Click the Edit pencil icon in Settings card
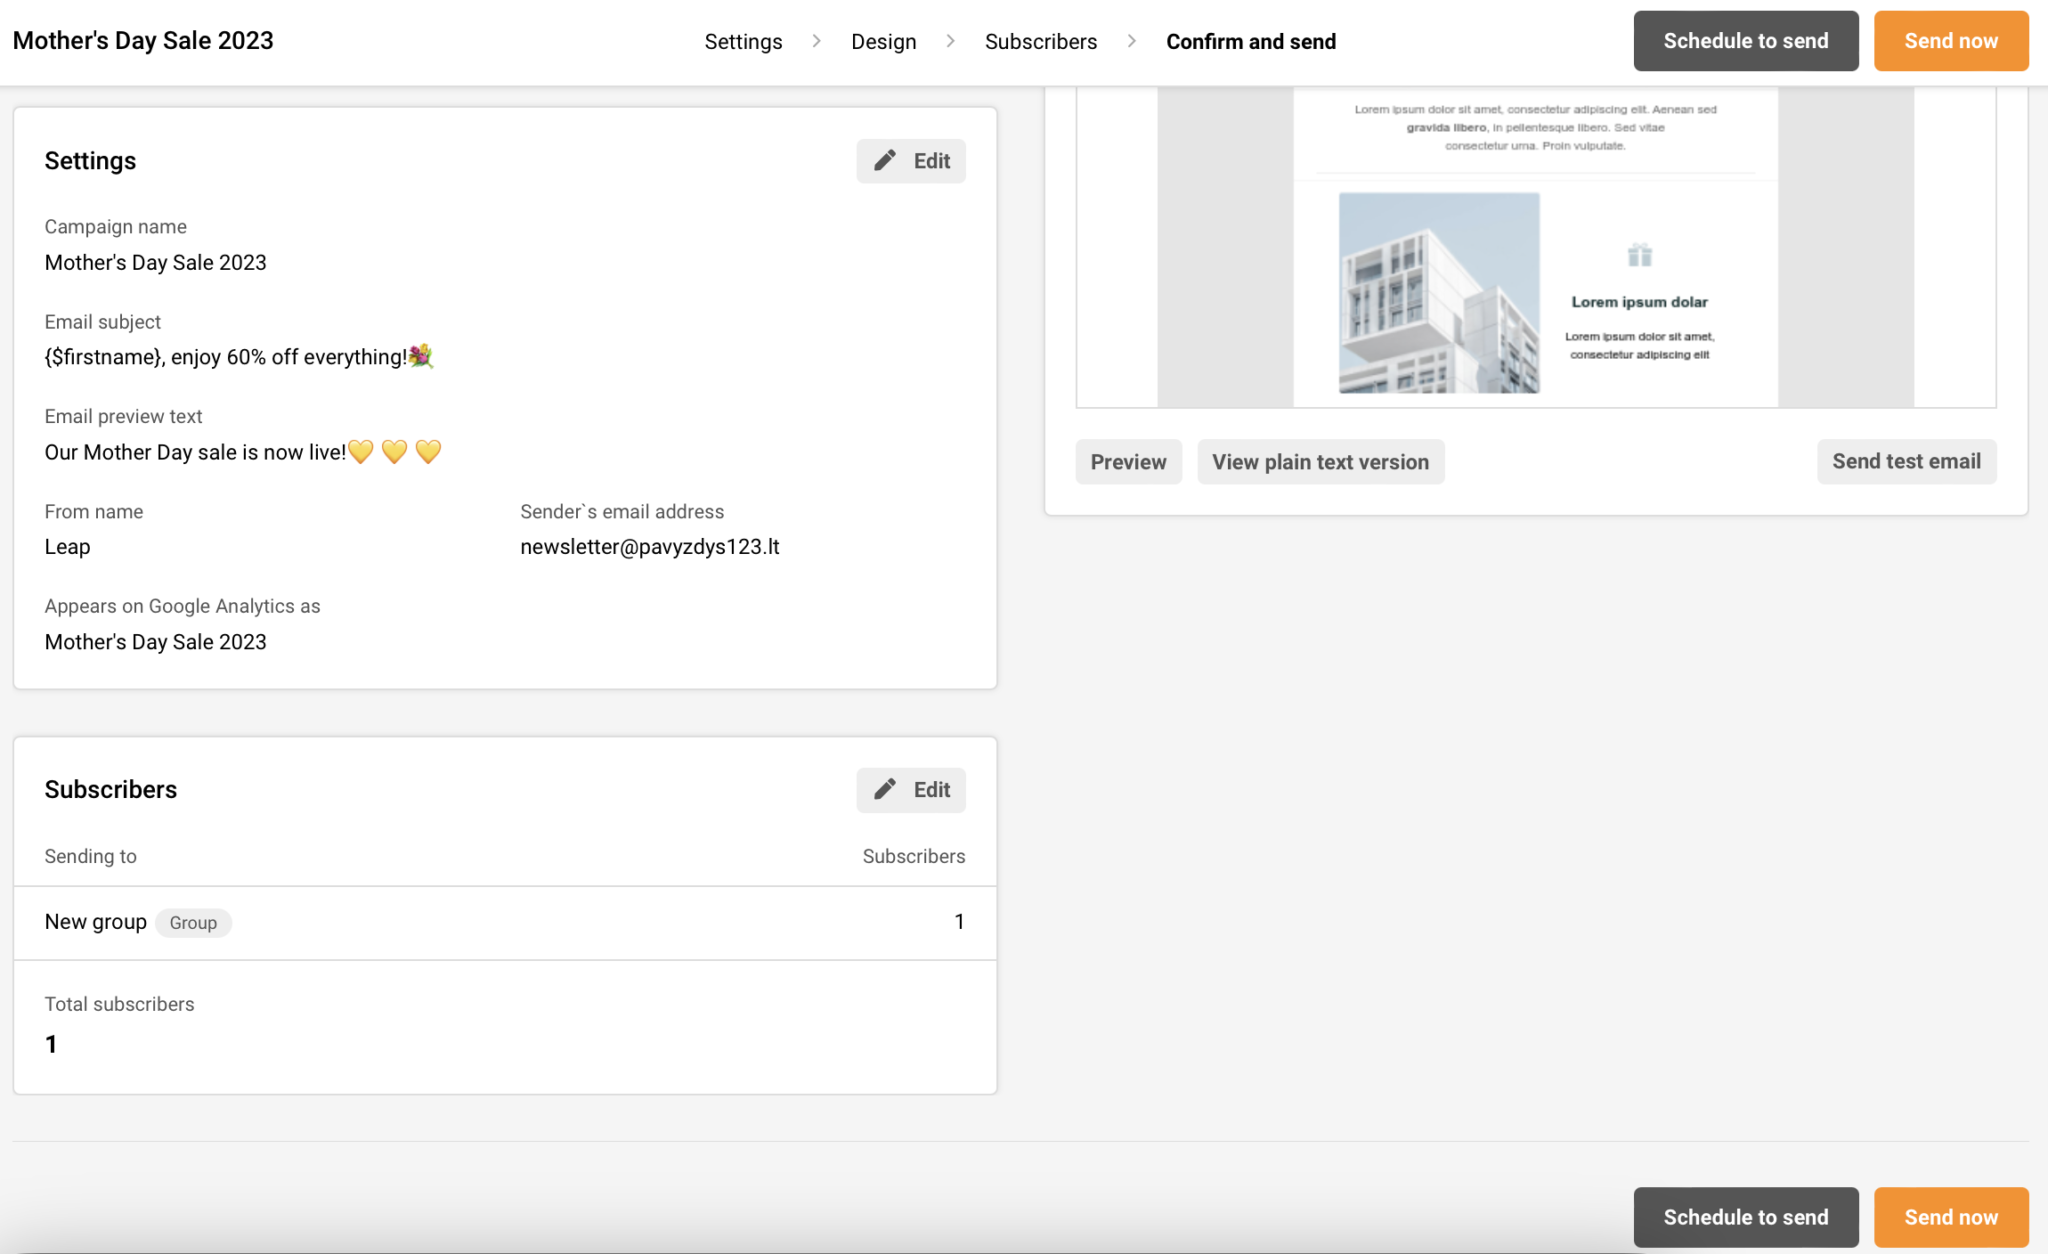This screenshot has height=1254, width=2048. tap(884, 160)
